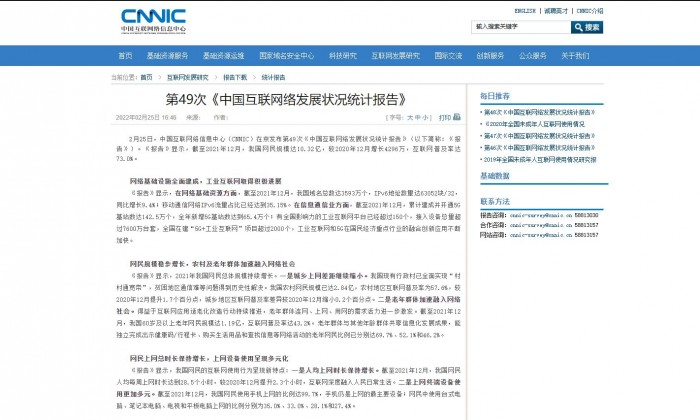700x420 pixels.
Task: Open the 第47次 statistical report link in 每日推荐
Action: point(540,136)
